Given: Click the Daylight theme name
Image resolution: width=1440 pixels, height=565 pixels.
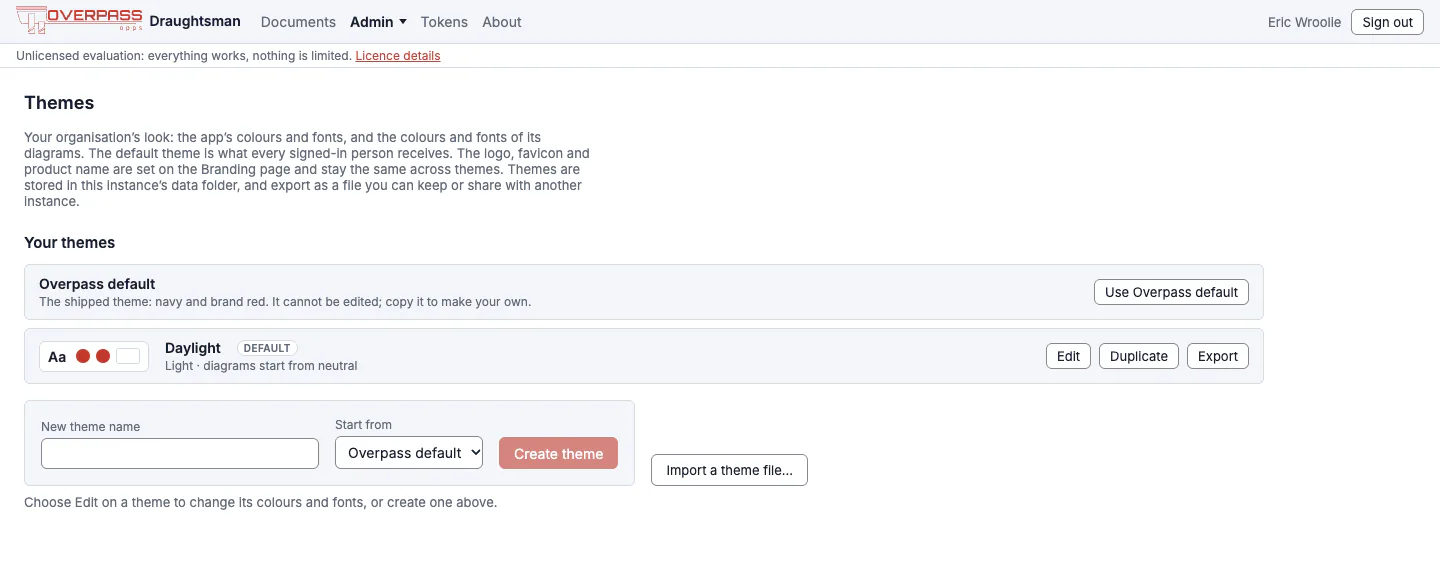Looking at the screenshot, I should click(x=193, y=348).
